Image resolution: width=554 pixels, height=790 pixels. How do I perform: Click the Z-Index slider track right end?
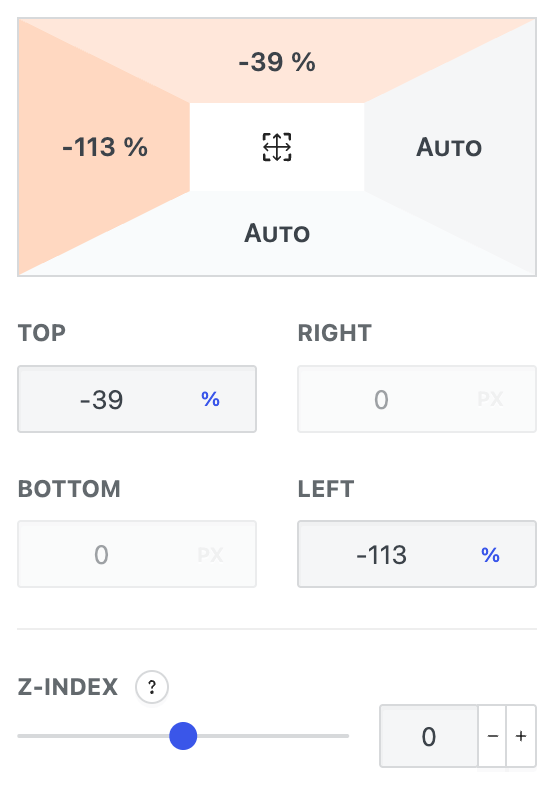point(345,736)
